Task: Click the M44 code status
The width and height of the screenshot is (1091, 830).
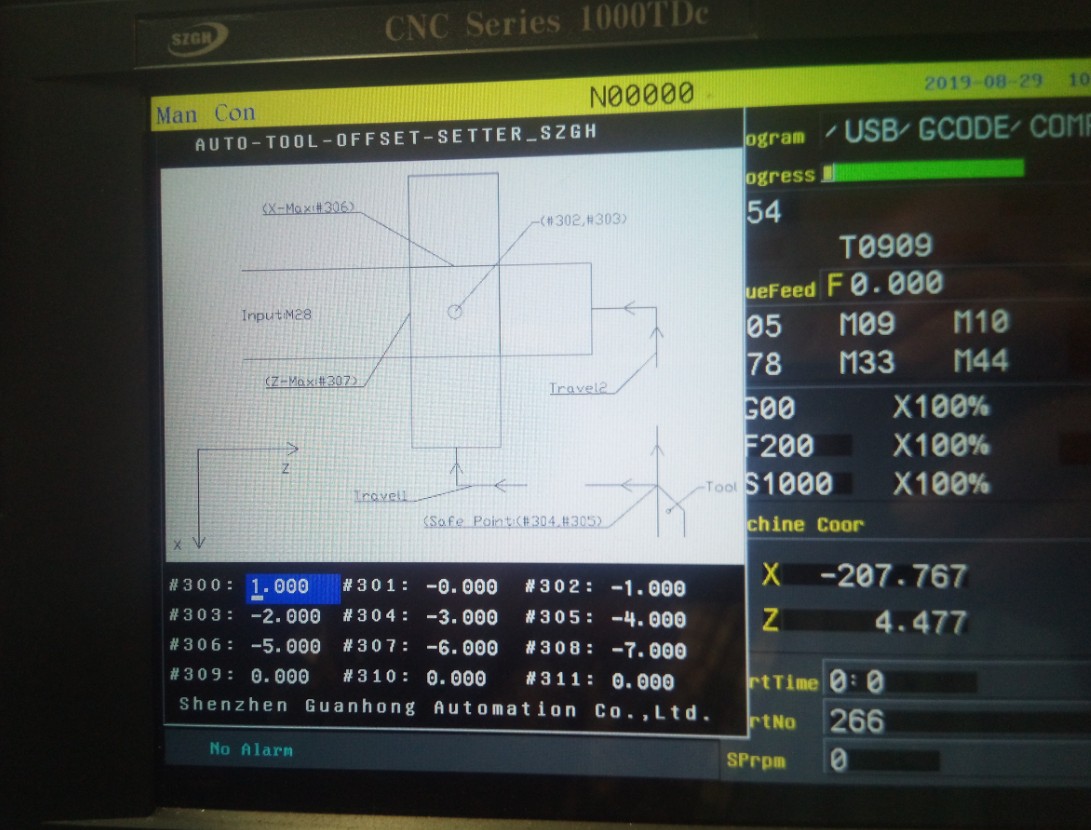Action: tap(980, 361)
